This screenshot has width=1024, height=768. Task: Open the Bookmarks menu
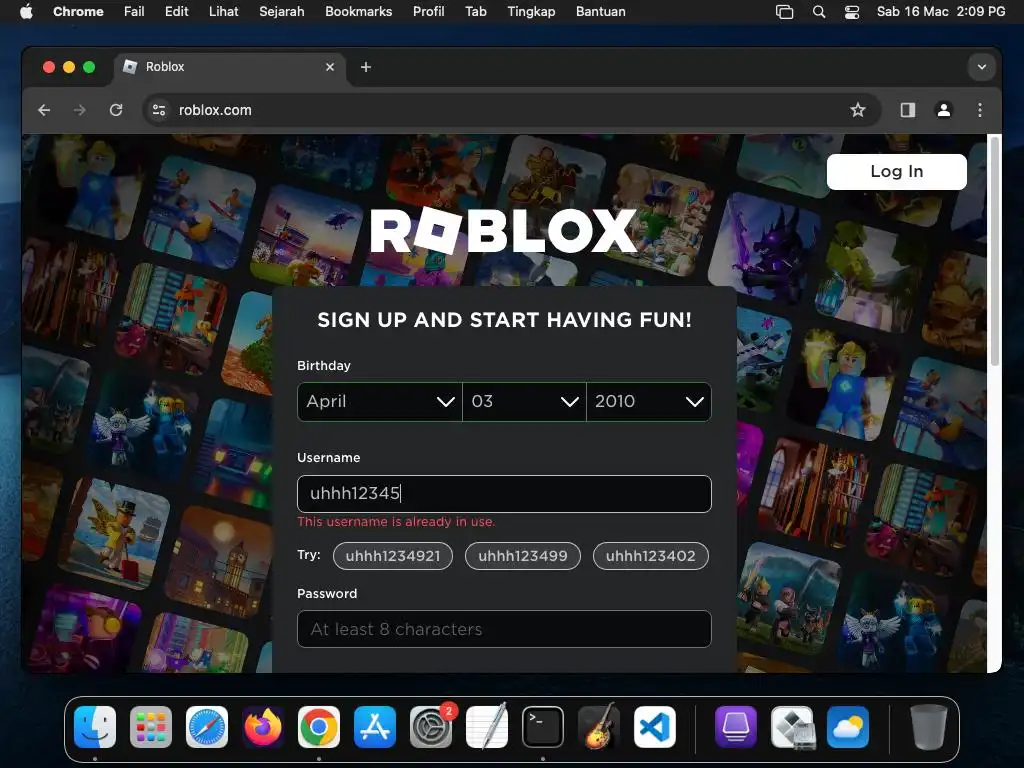tap(359, 12)
